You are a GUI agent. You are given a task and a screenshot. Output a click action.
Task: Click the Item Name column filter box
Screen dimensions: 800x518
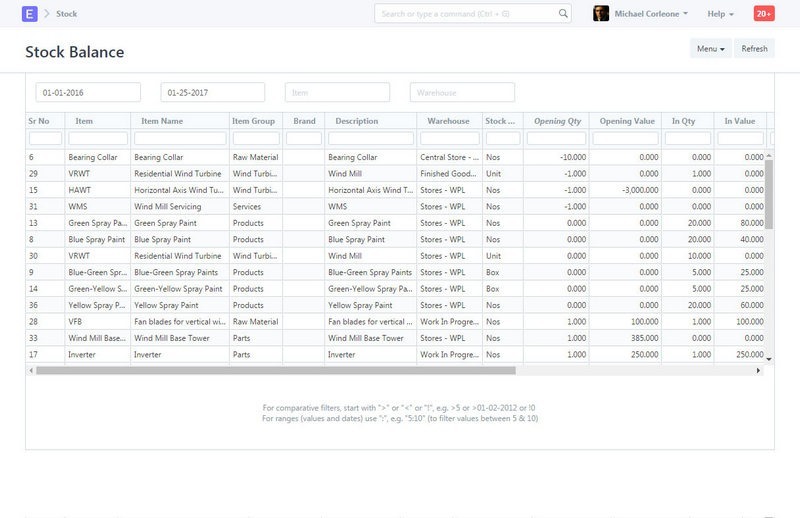coord(179,138)
